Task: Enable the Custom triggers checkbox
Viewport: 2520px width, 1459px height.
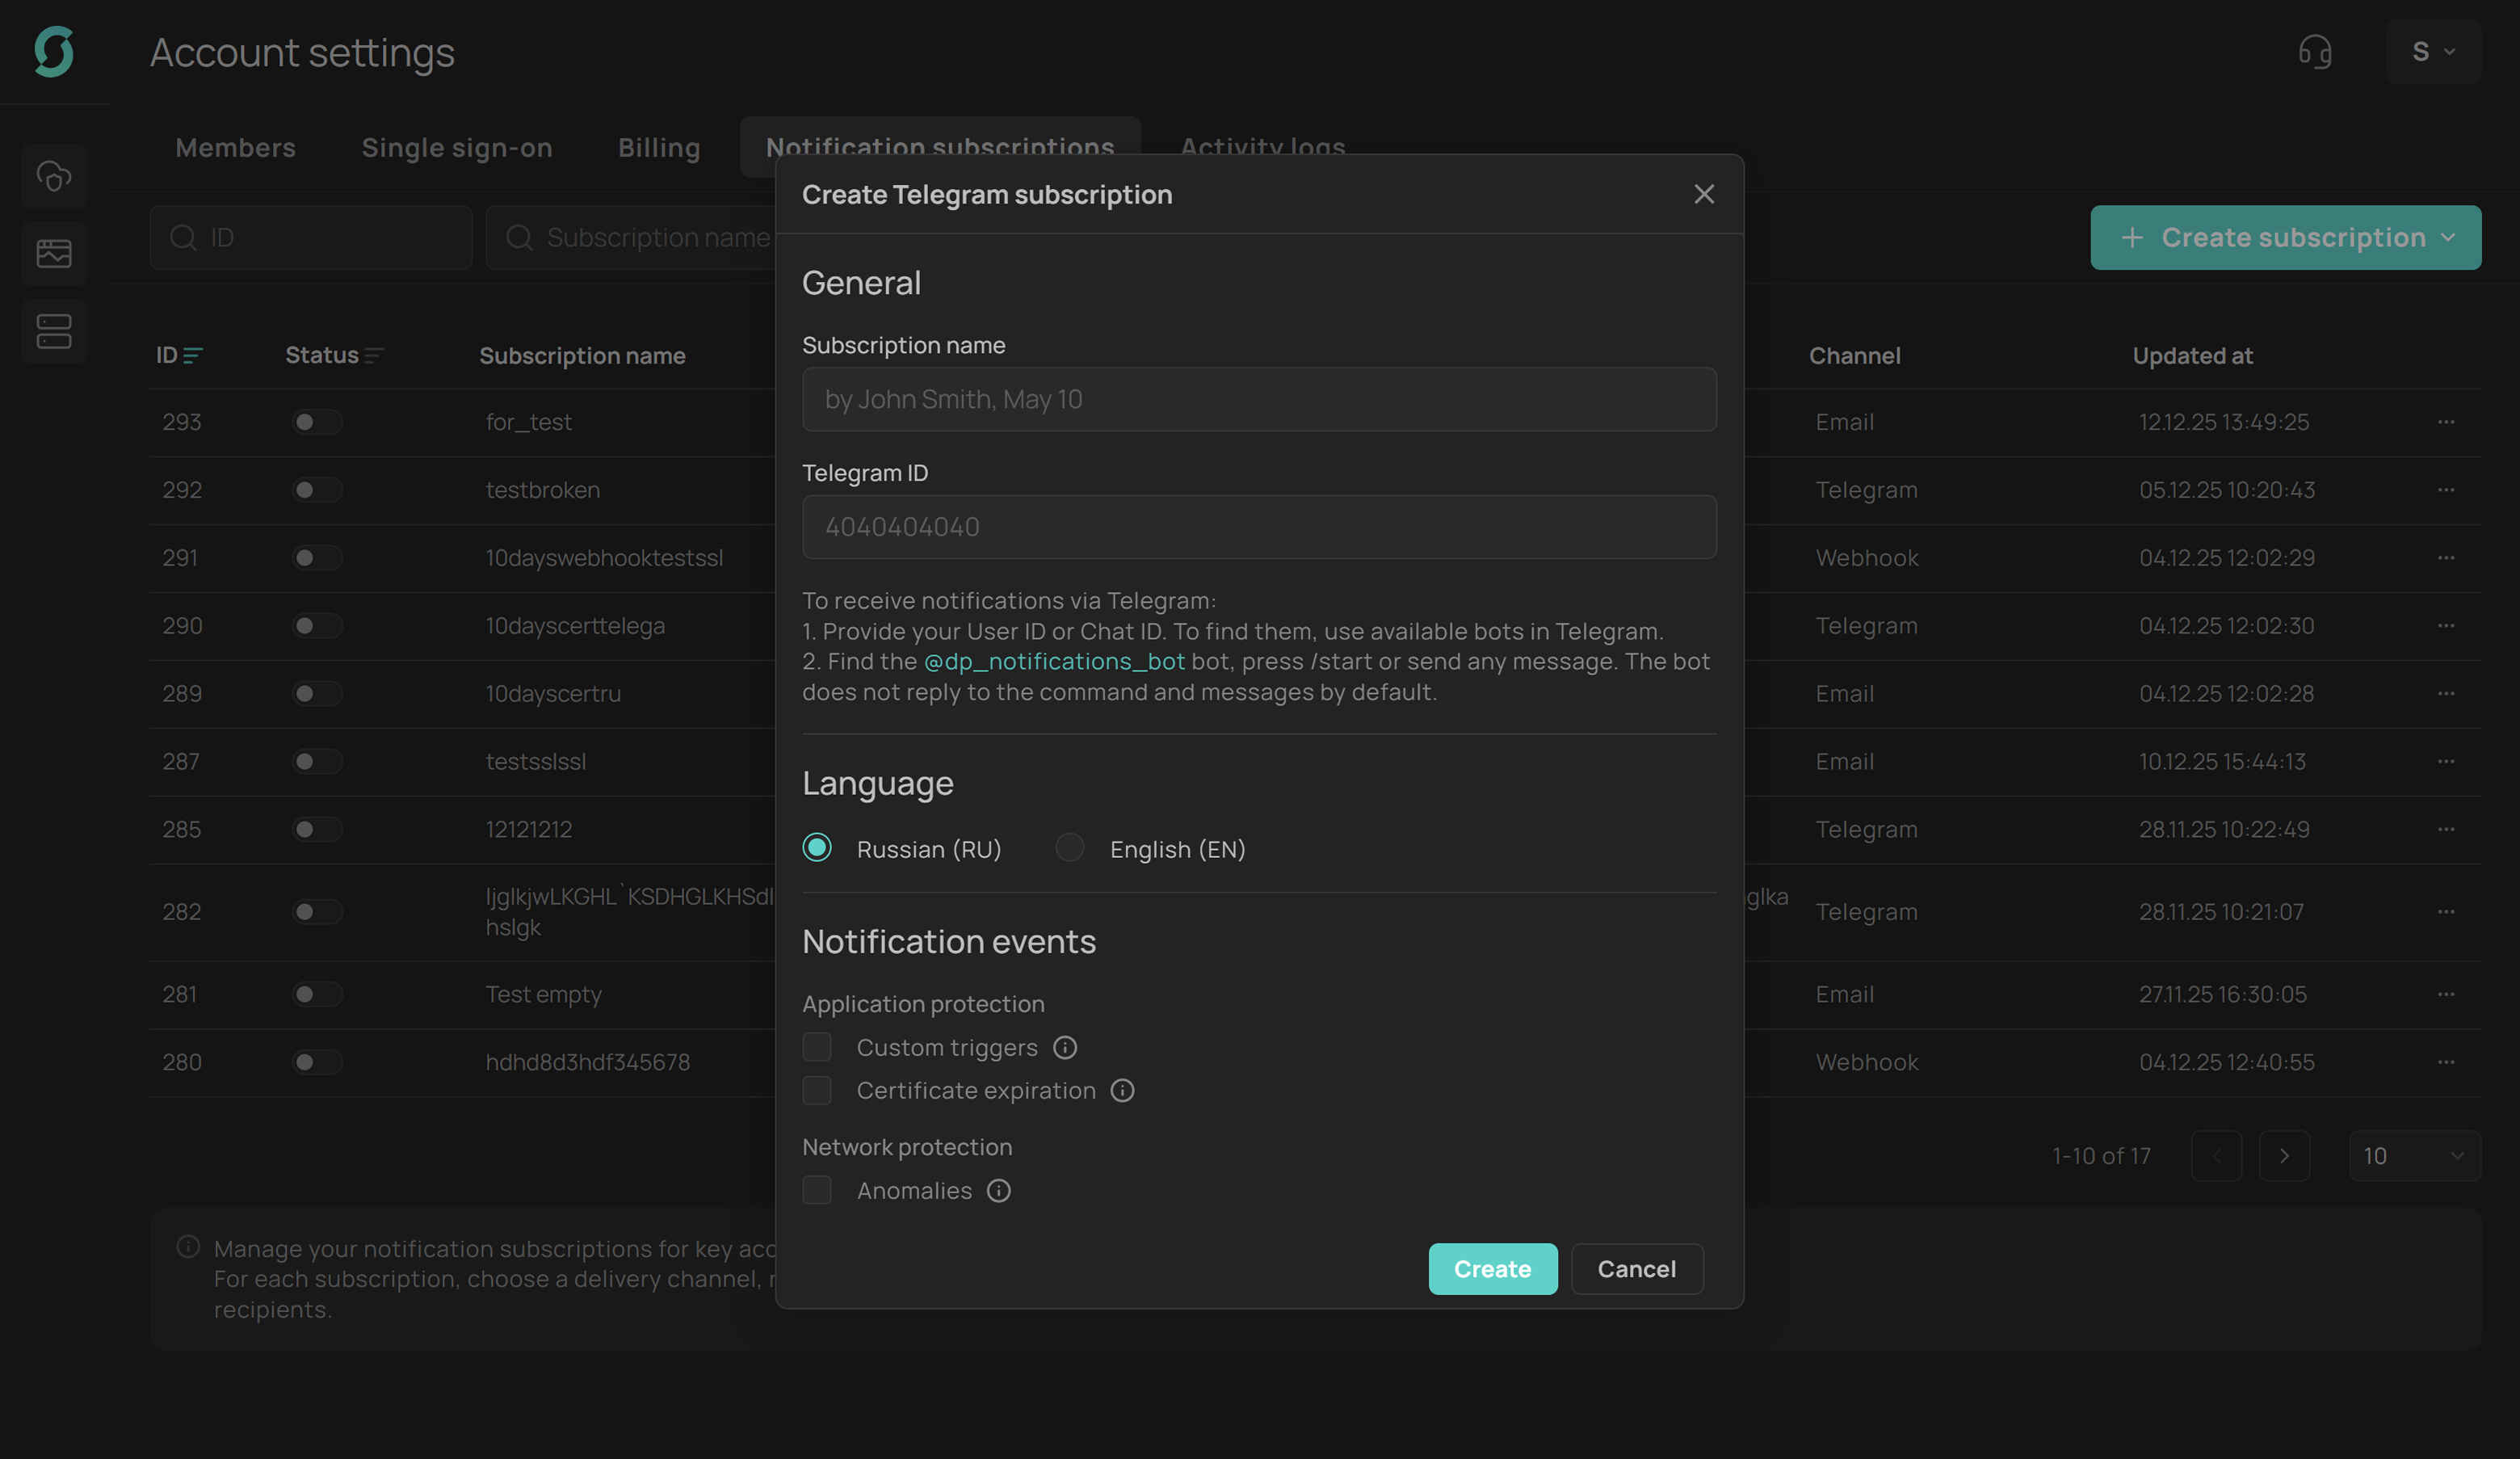Action: pos(817,1047)
